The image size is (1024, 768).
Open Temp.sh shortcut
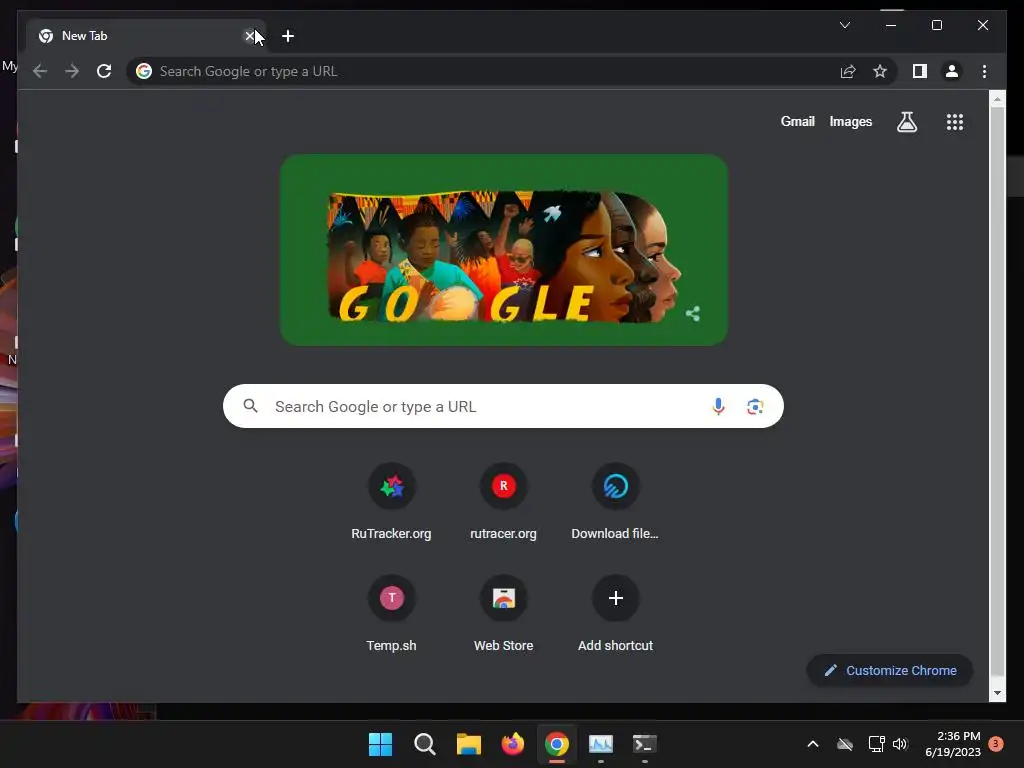click(x=391, y=613)
